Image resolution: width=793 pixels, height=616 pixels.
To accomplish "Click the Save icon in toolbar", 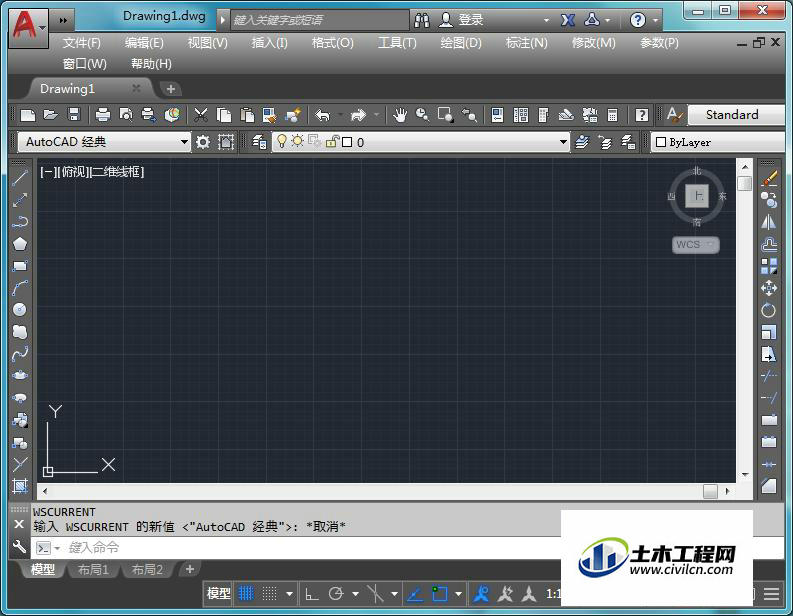I will pyautogui.click(x=74, y=115).
